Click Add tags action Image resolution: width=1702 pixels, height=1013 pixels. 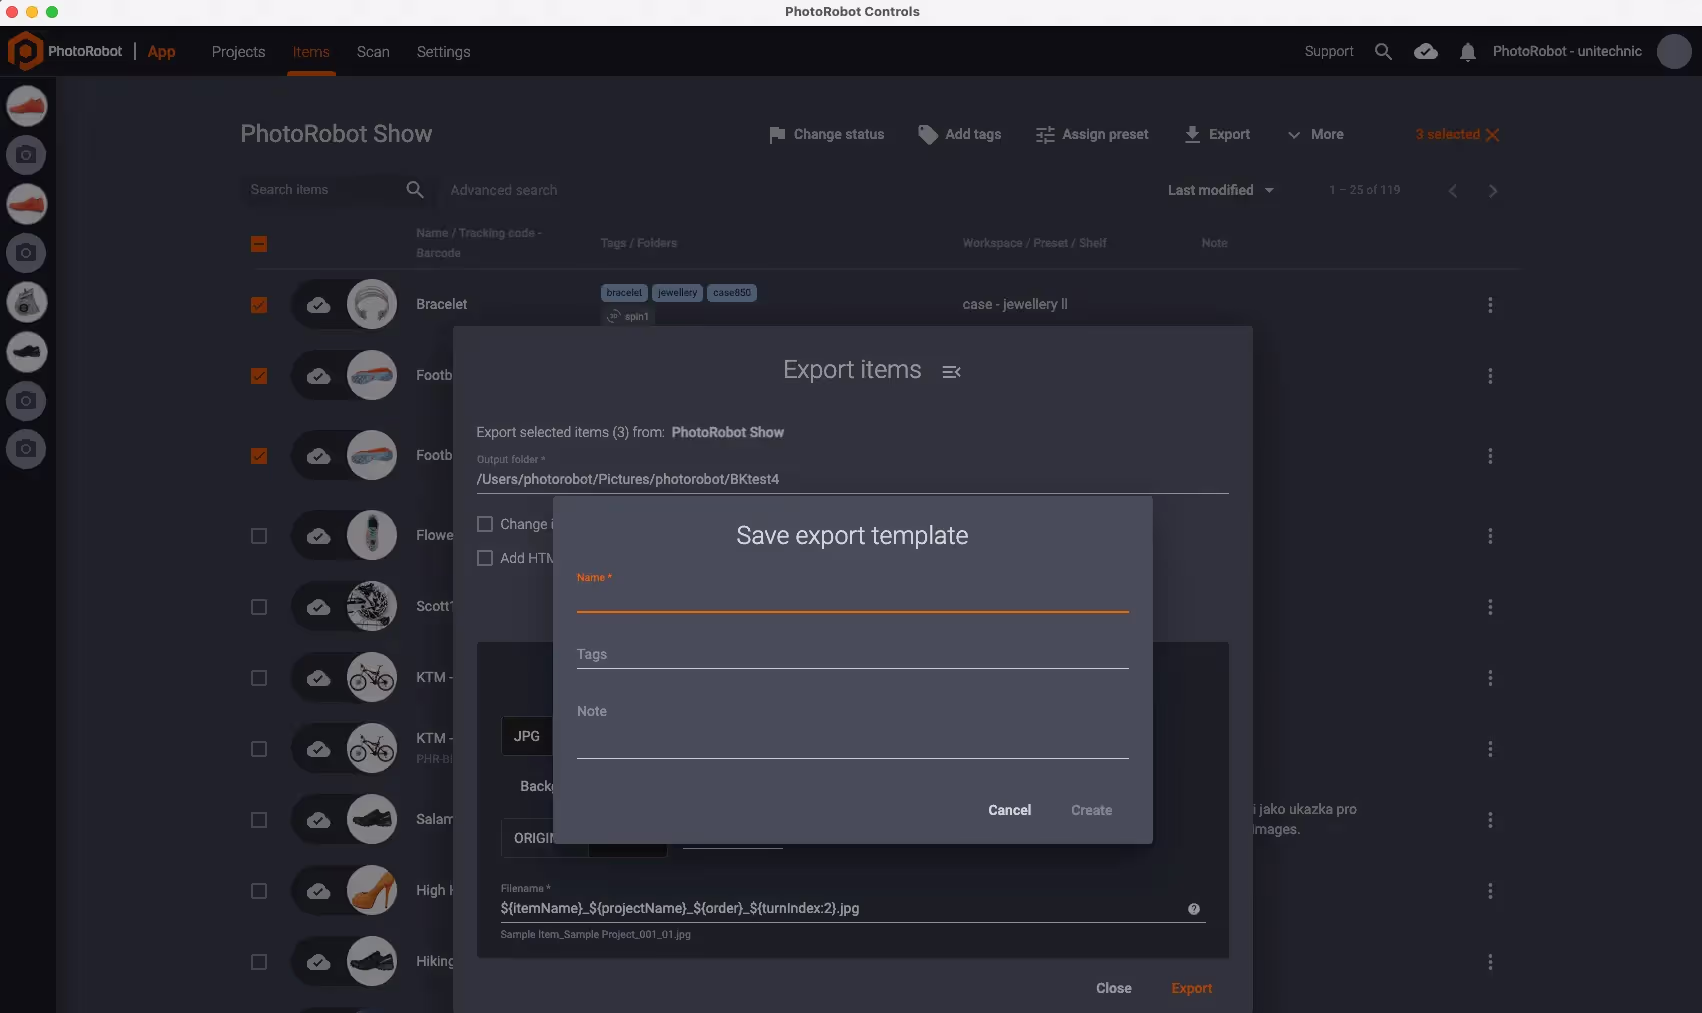coord(959,134)
